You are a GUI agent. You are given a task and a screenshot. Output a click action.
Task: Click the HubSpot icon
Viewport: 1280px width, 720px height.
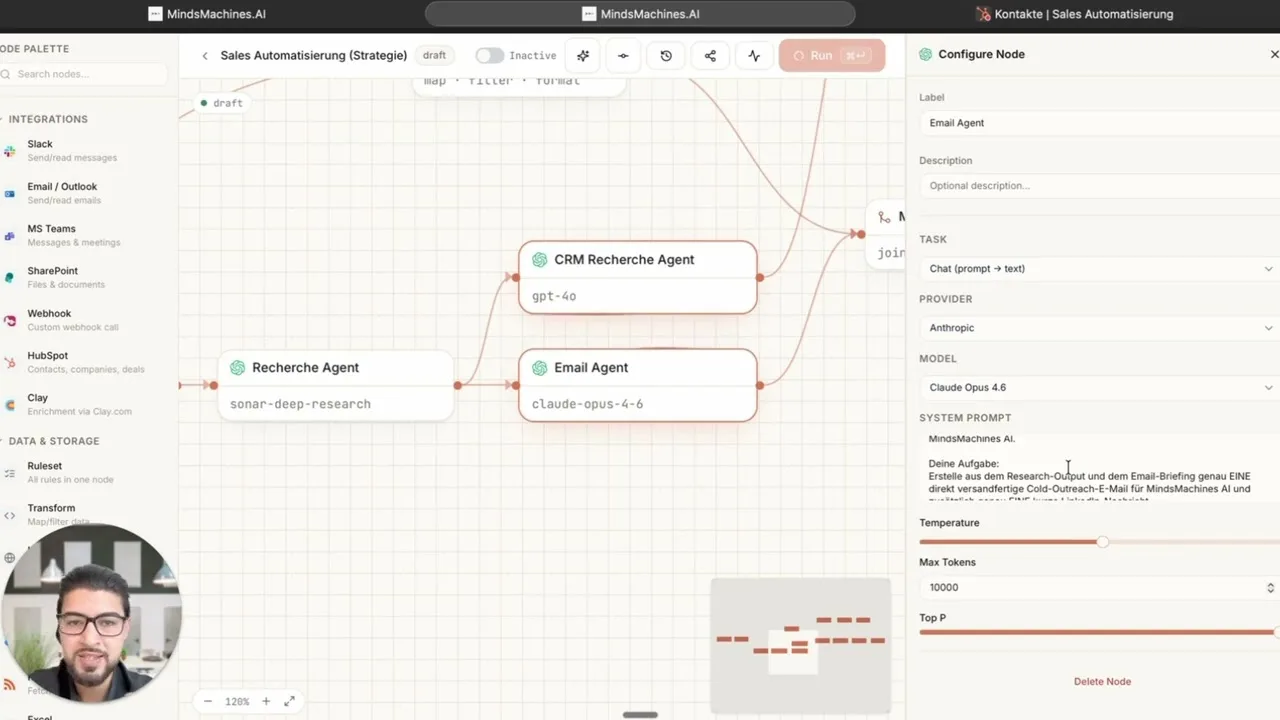(10, 362)
